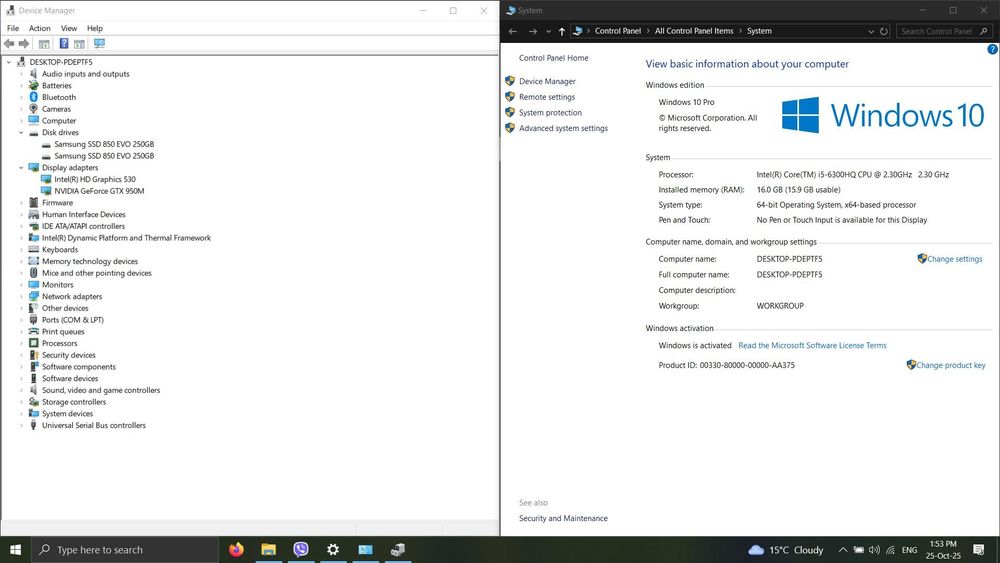
Task: Open Remote settings link
Action: [x=547, y=97]
